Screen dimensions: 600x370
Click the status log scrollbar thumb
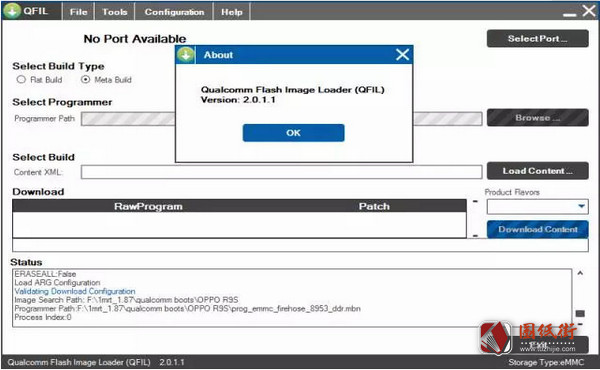pos(580,314)
